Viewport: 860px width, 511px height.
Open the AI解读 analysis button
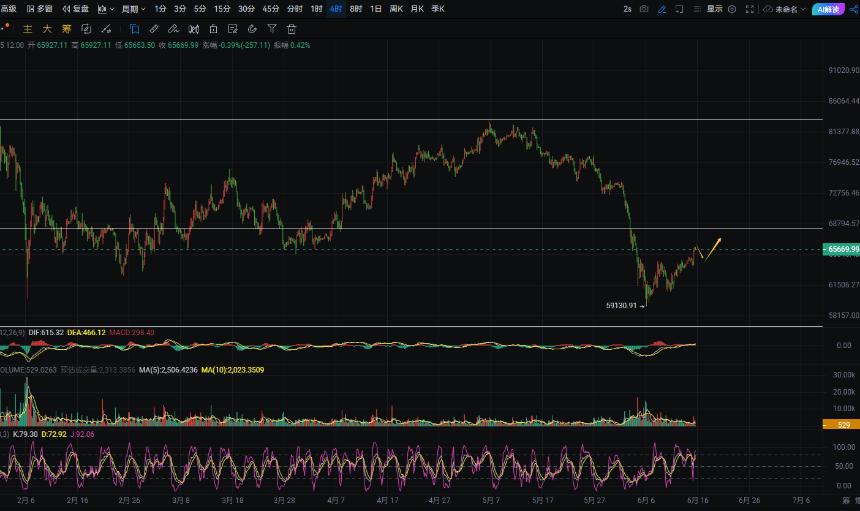point(828,9)
